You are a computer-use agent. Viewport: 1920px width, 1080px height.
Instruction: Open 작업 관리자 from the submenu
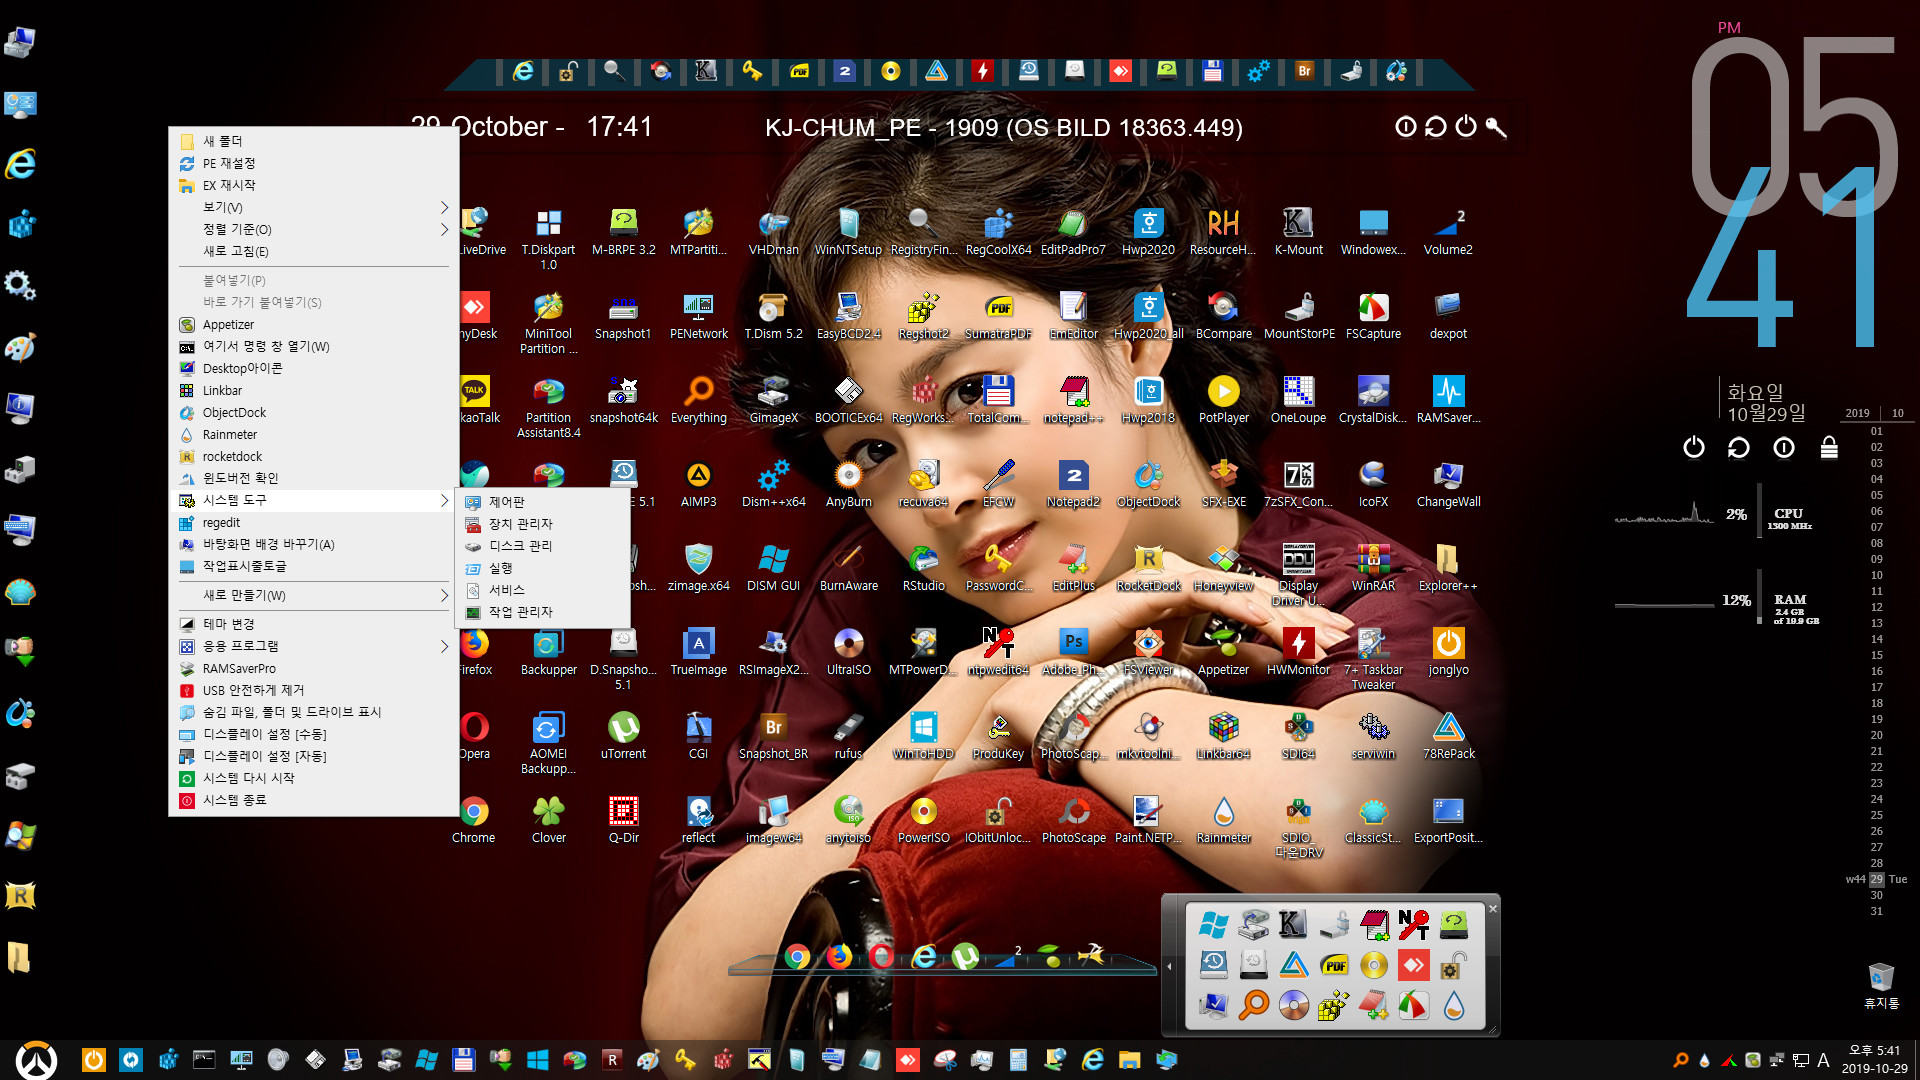point(543,612)
